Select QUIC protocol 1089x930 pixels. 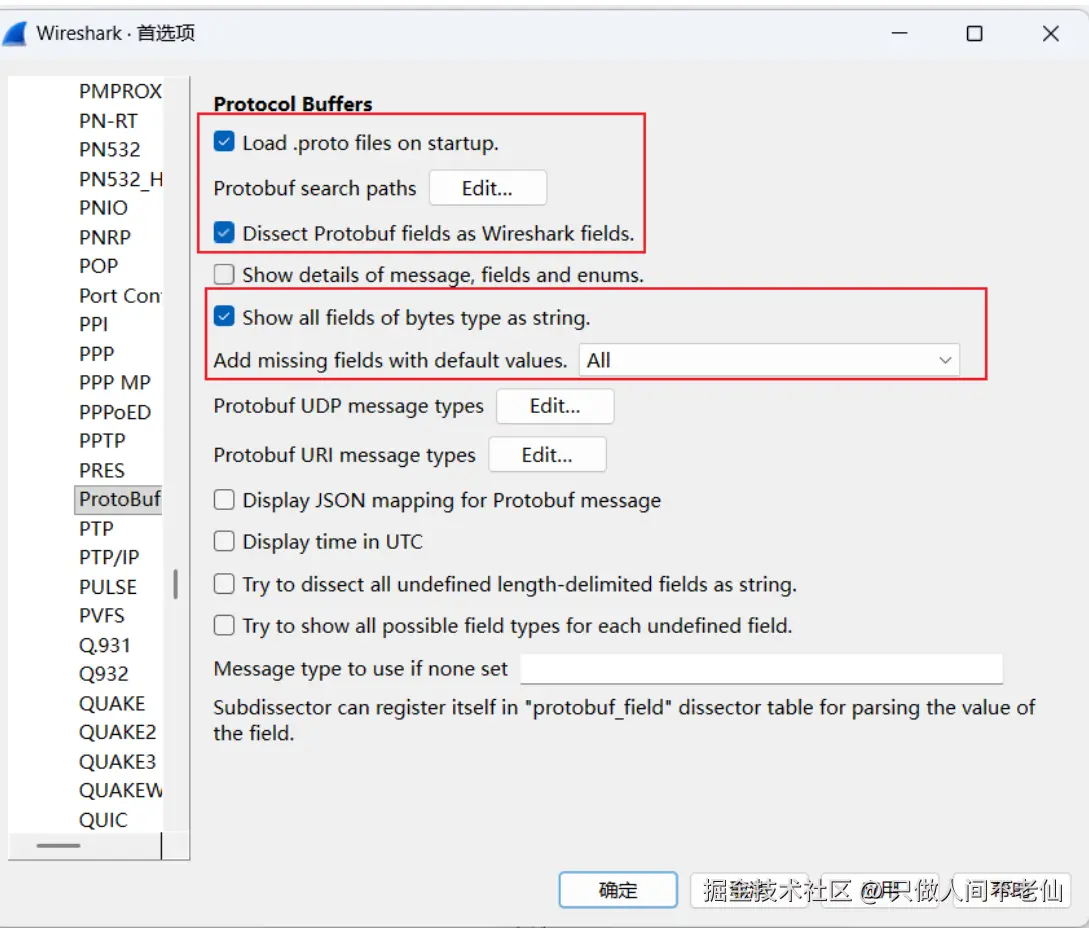103,820
